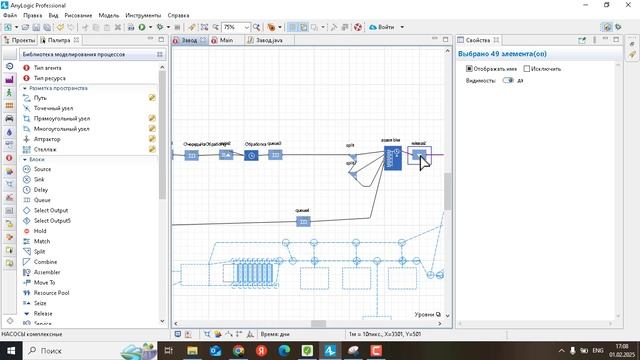640x360 pixels.
Task: Click the Open model folder icon
Action: [x=25, y=27]
